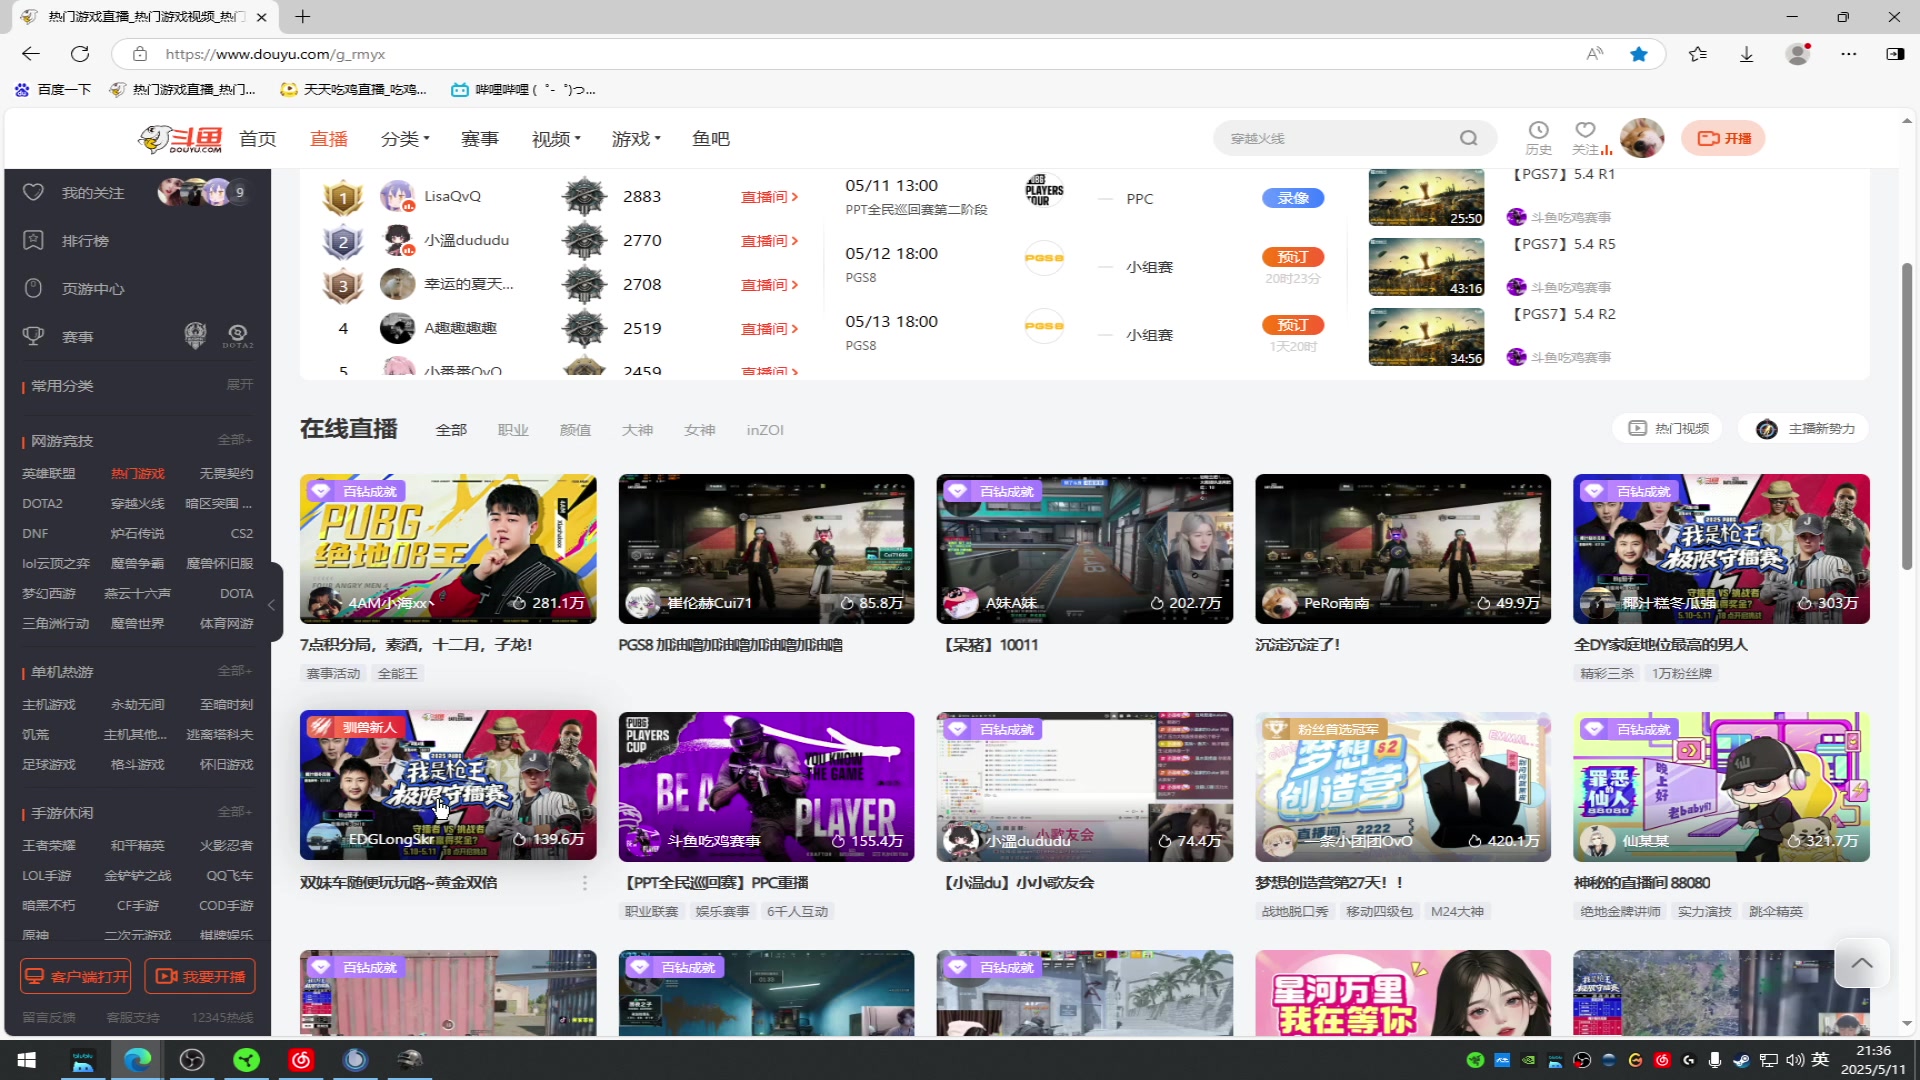Click 直播间 link for A趣趣趣趣
This screenshot has height=1080, width=1920.
(x=769, y=329)
